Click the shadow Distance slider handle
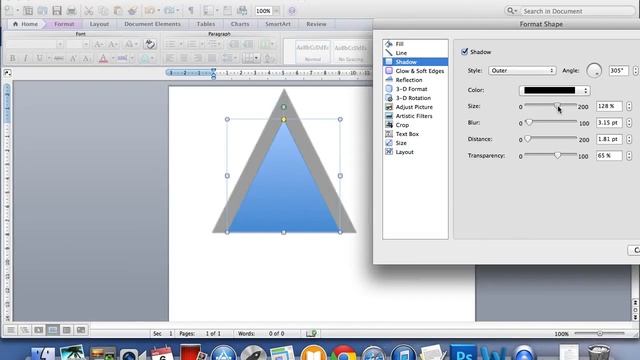The height and width of the screenshot is (360, 640). tap(528, 139)
